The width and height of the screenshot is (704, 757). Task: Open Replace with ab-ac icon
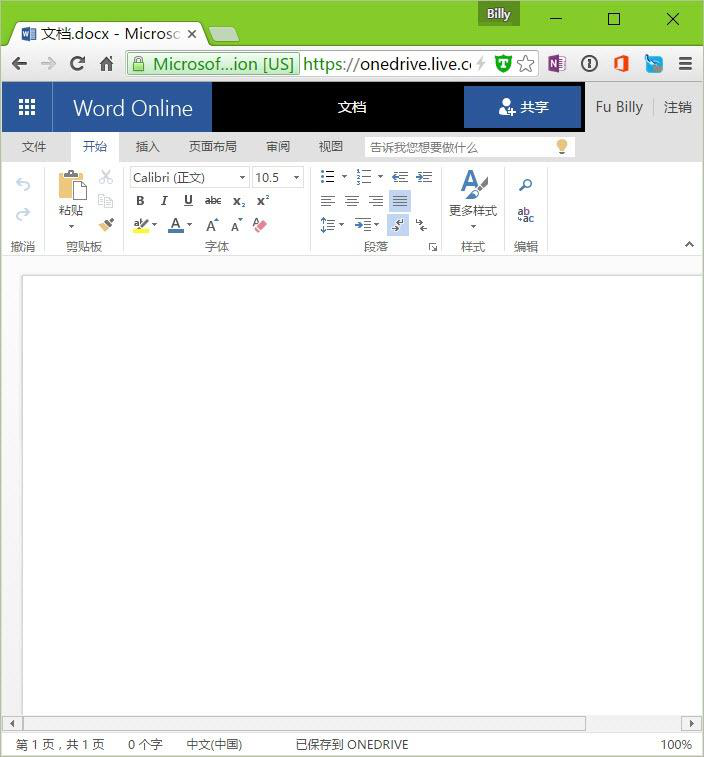[525, 214]
